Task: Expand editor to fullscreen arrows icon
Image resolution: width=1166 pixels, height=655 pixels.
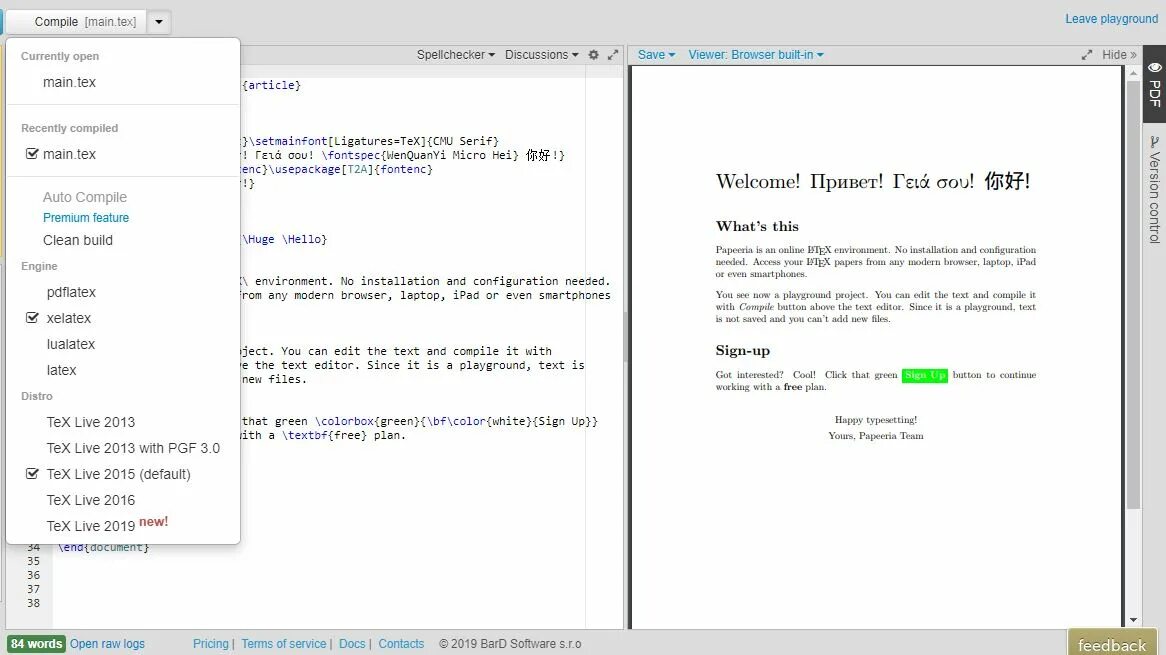Action: click(613, 54)
